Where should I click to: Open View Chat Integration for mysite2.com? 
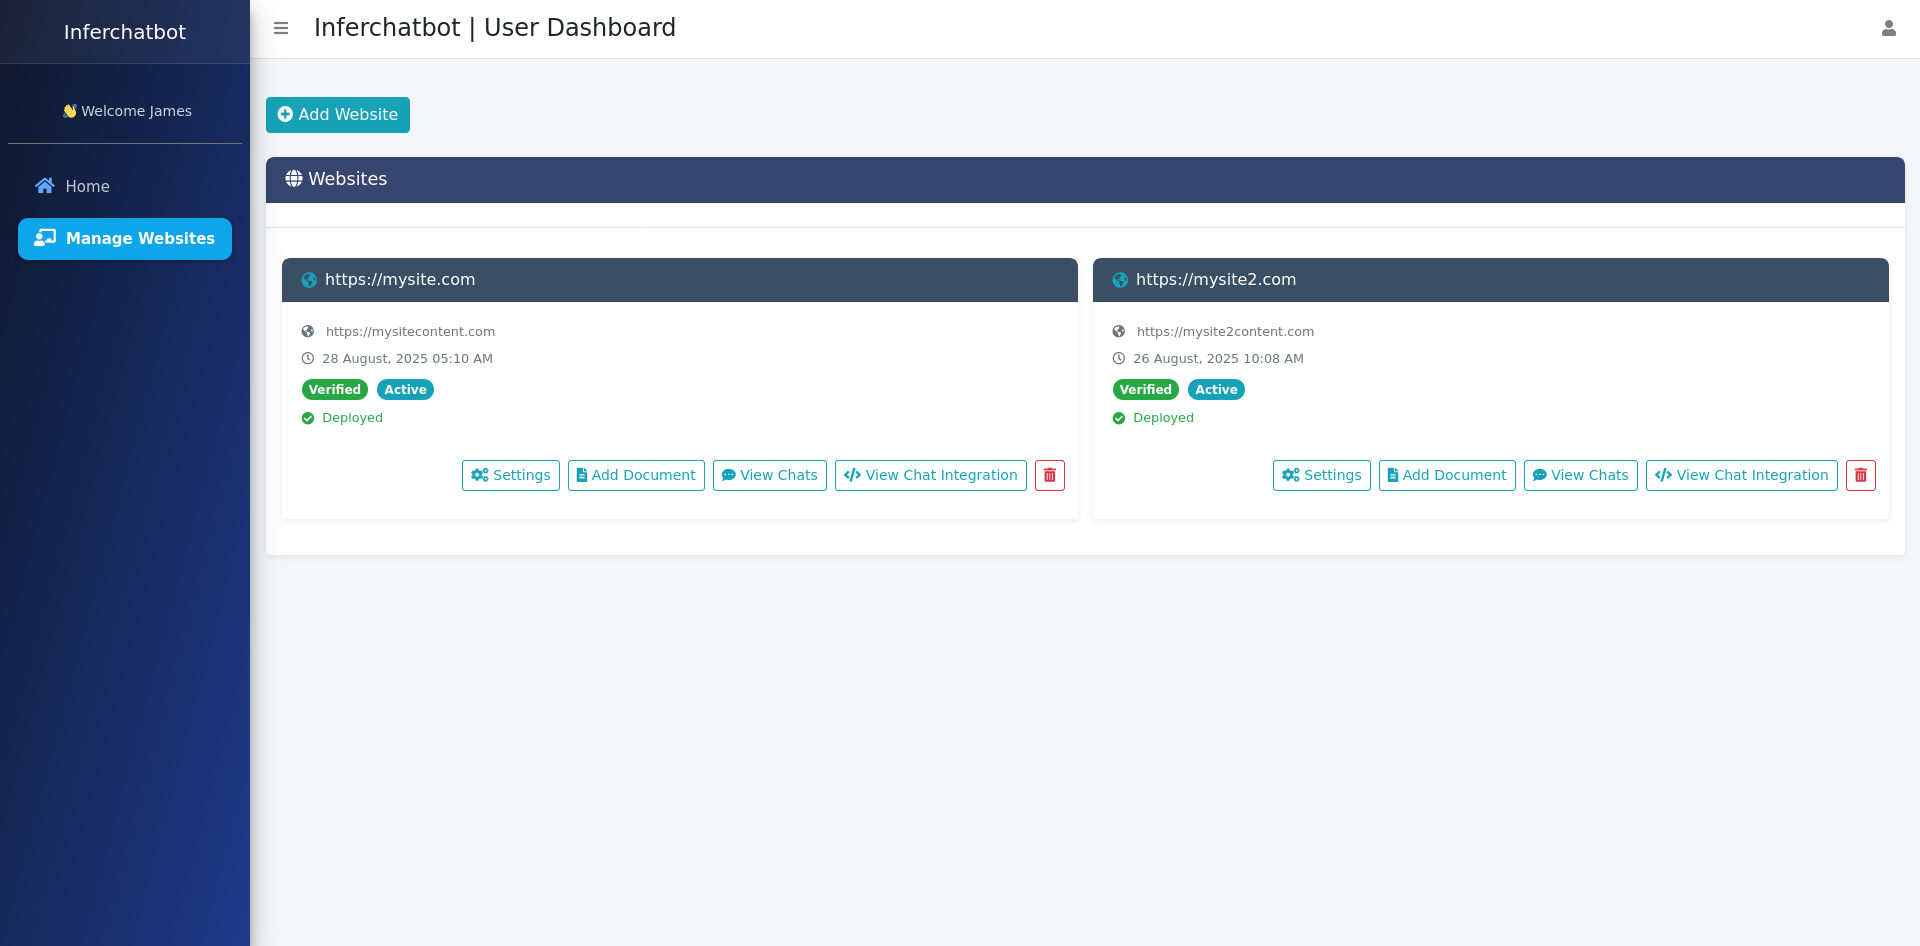coord(1741,475)
